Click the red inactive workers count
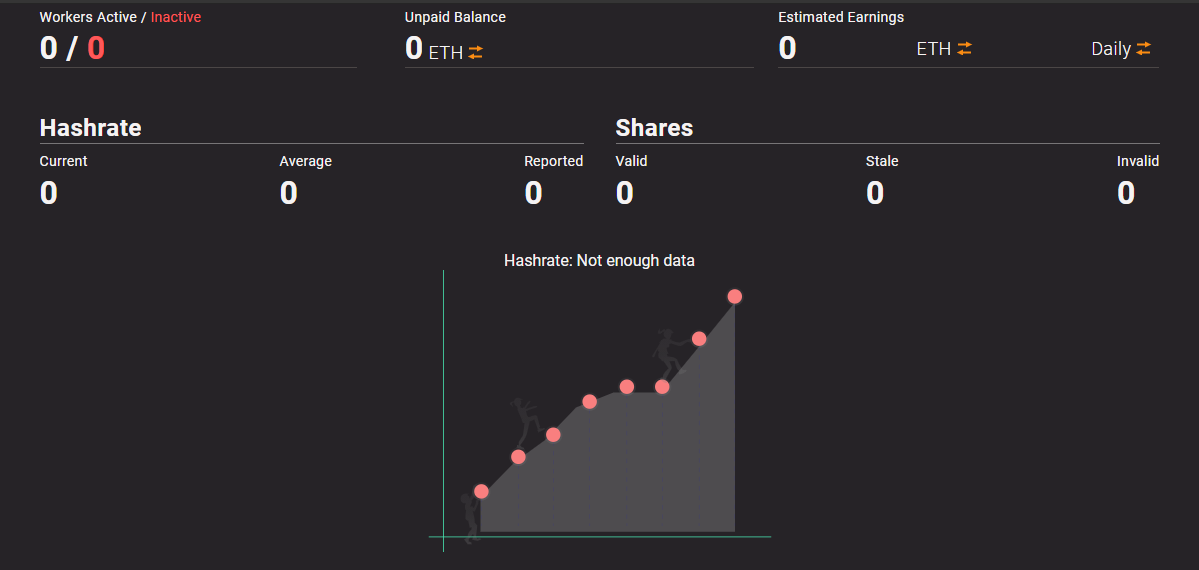This screenshot has height=570, width=1199. click(96, 48)
